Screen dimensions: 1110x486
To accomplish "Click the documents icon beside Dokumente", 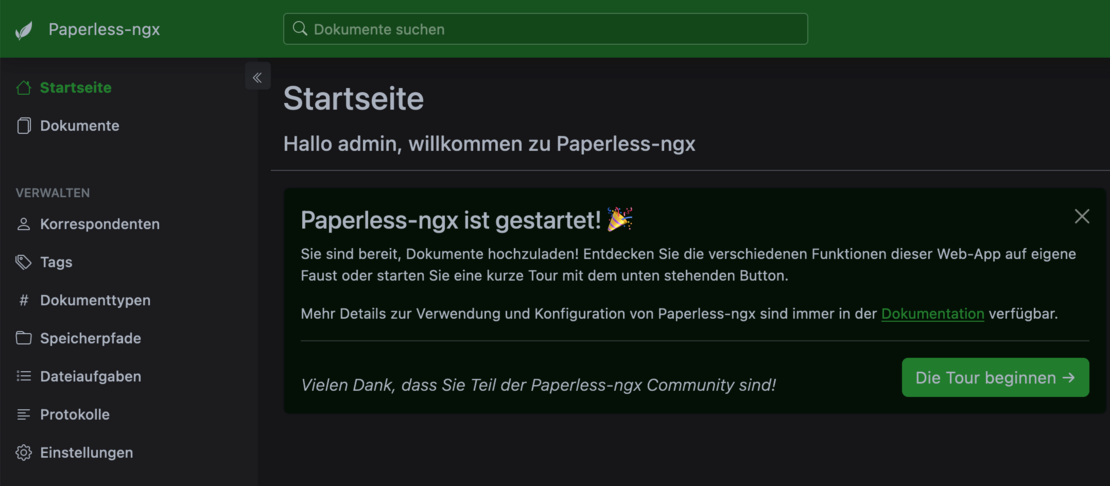I will coord(24,126).
